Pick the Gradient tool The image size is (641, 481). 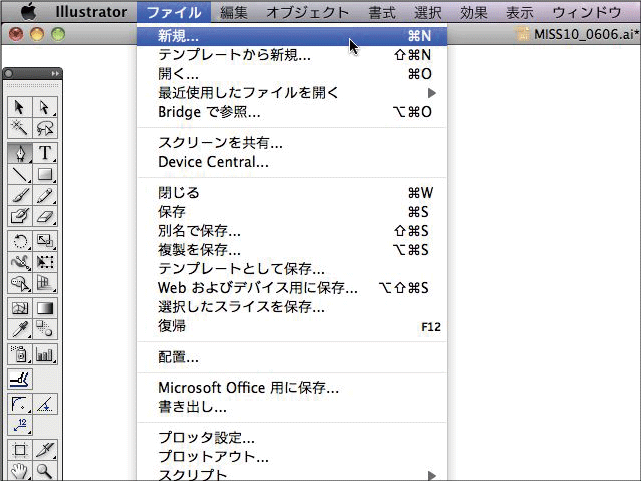[45, 307]
